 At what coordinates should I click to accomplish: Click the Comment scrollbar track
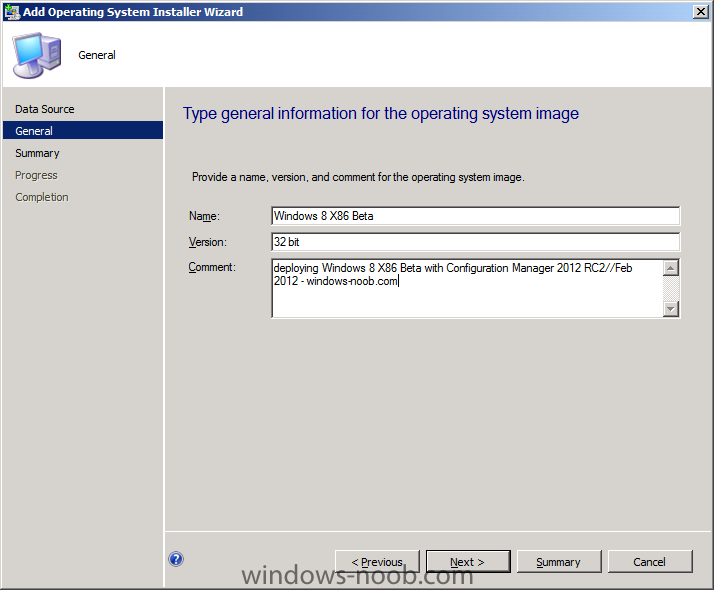tap(671, 288)
